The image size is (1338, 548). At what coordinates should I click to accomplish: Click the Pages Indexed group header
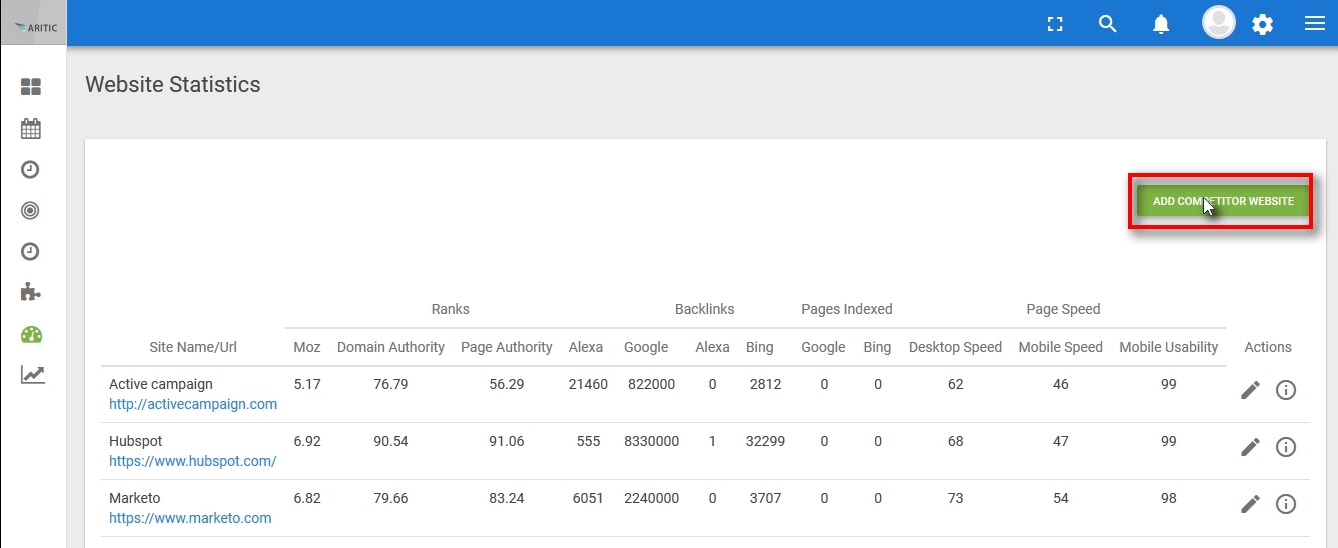pos(847,309)
